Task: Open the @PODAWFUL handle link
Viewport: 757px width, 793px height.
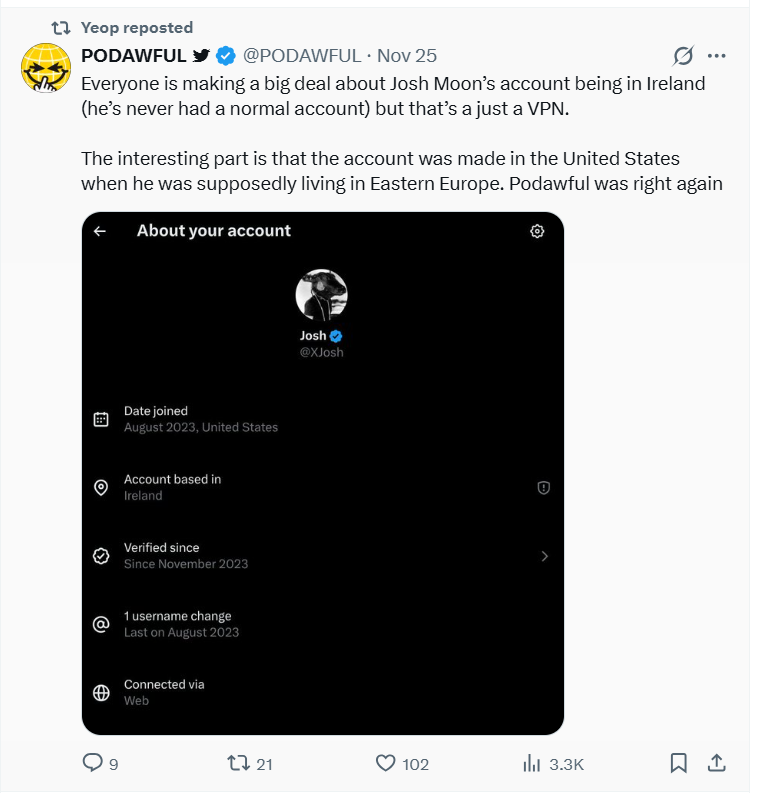Action: [300, 56]
